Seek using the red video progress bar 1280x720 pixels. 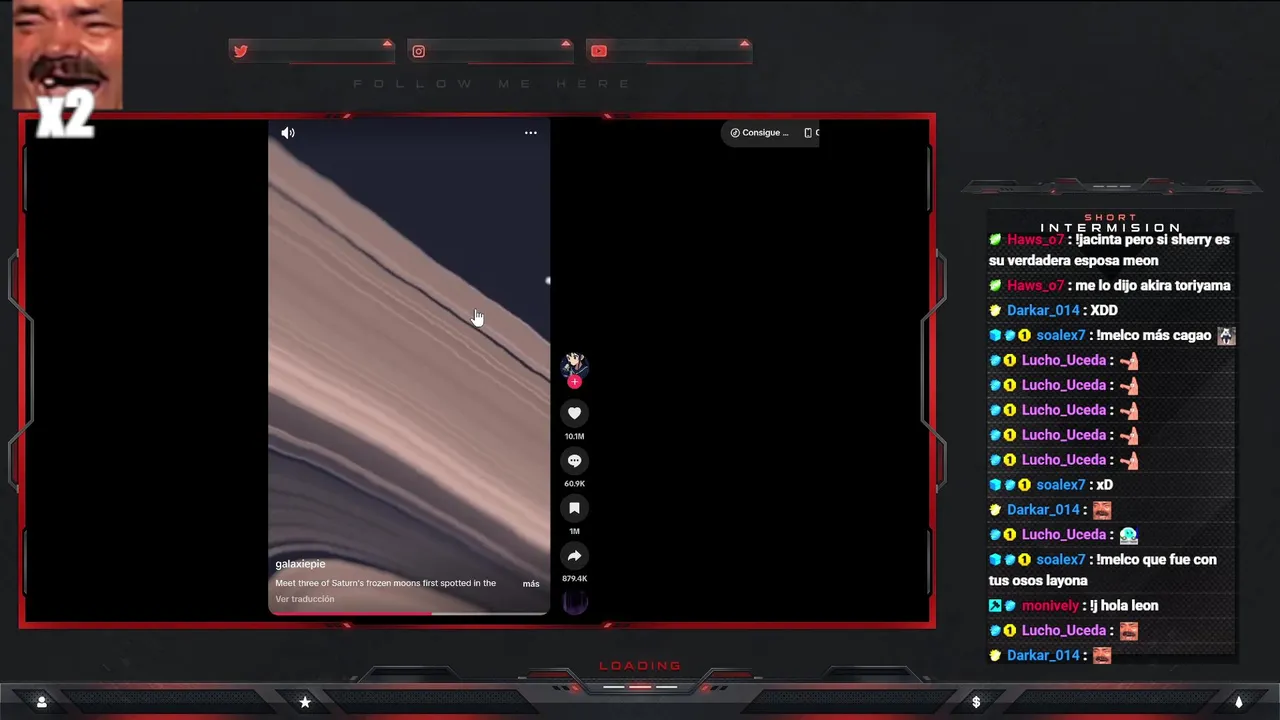(408, 613)
